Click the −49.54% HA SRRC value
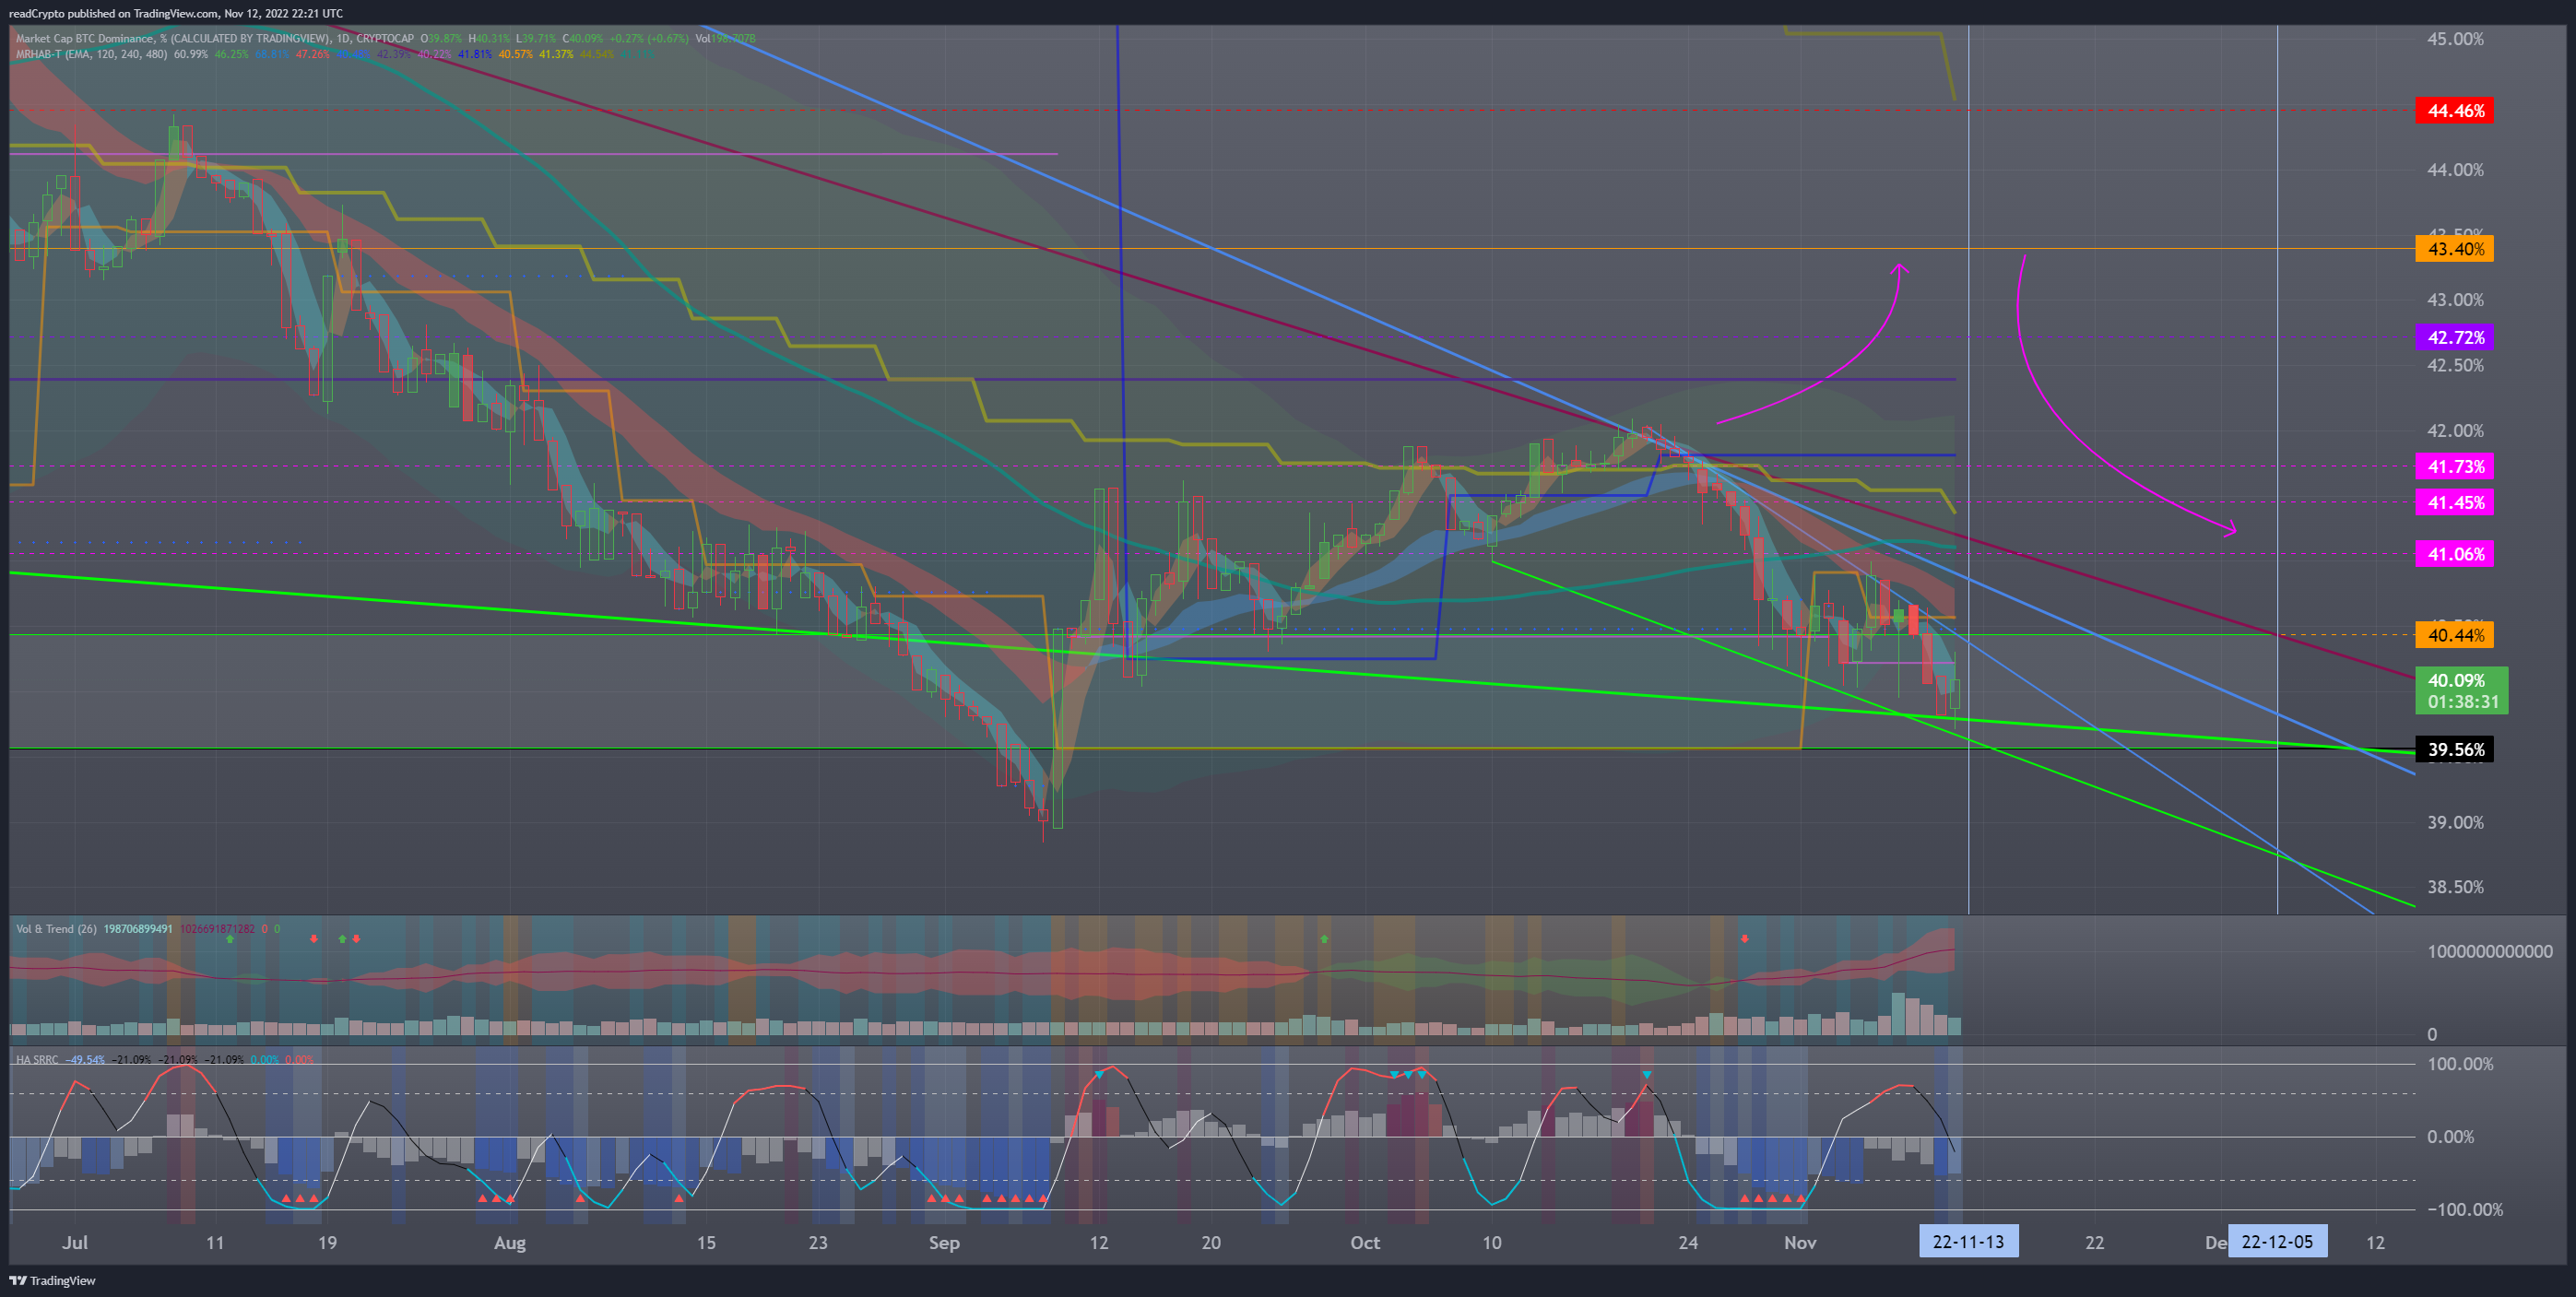 [x=85, y=1059]
